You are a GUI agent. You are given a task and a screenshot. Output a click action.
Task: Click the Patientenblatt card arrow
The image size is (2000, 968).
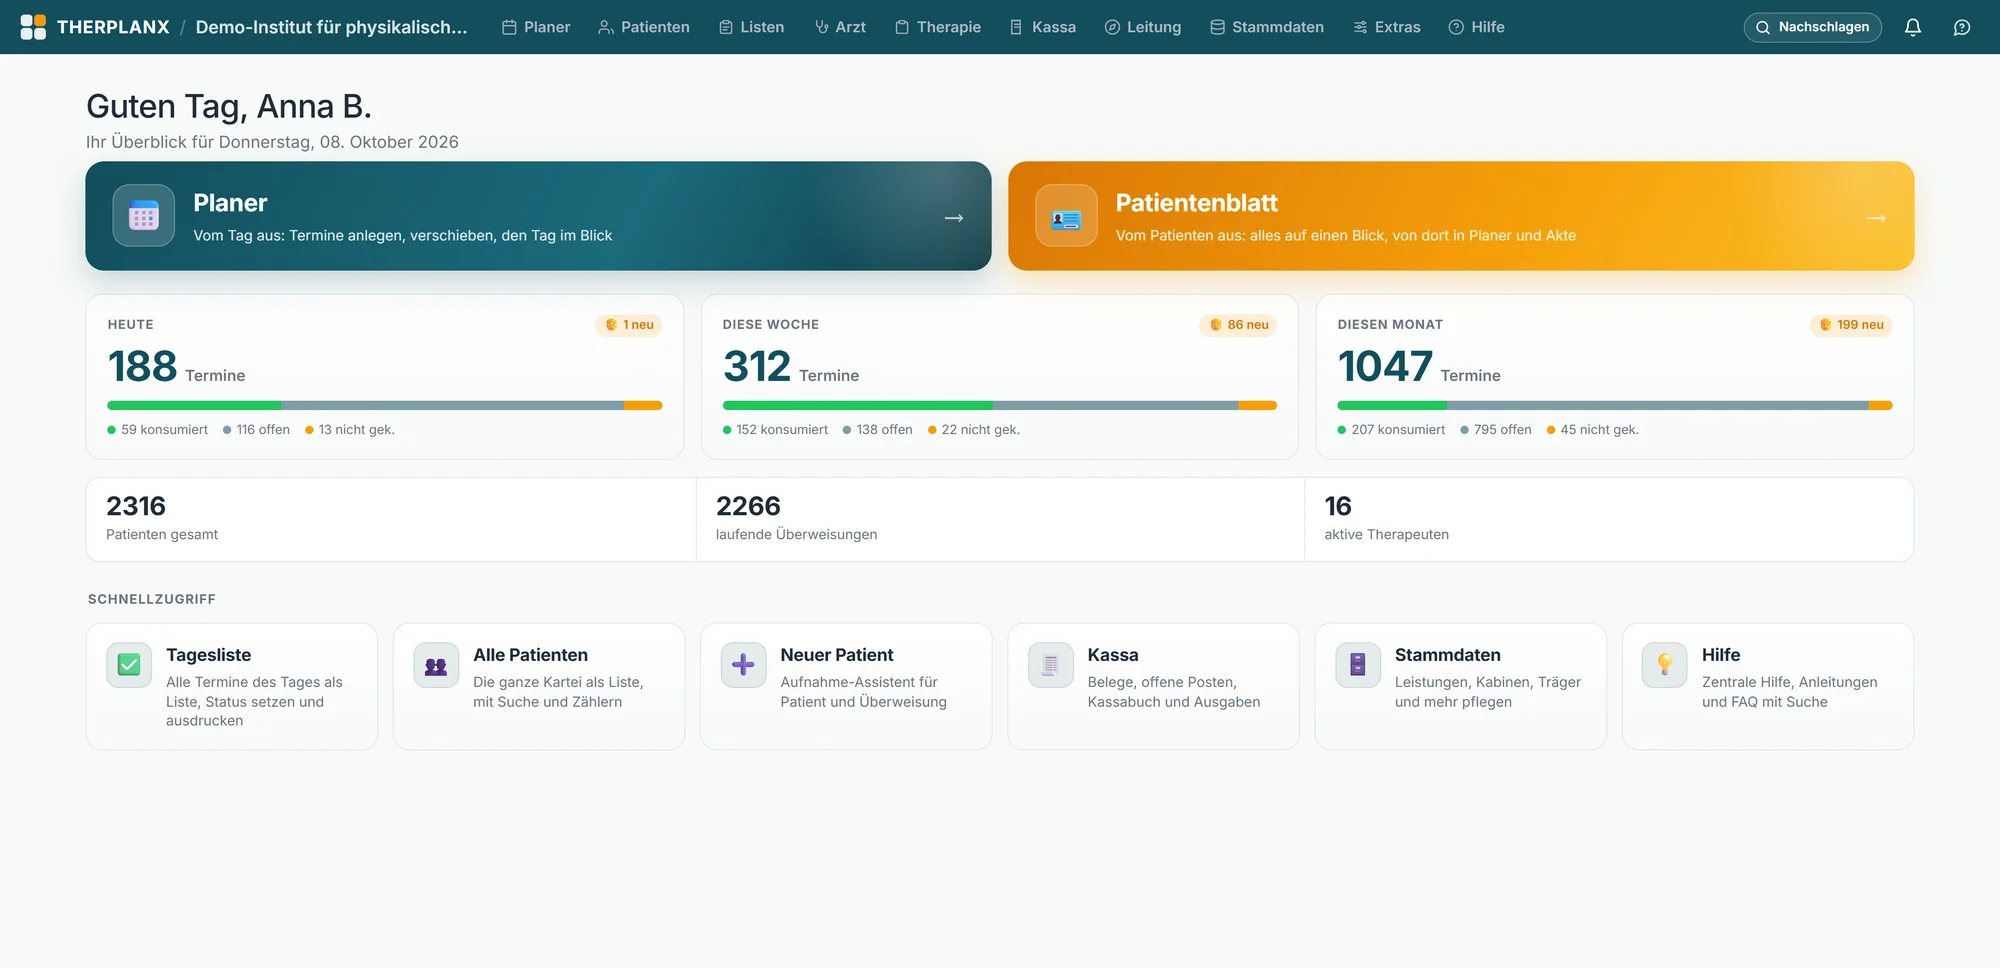(x=1876, y=217)
